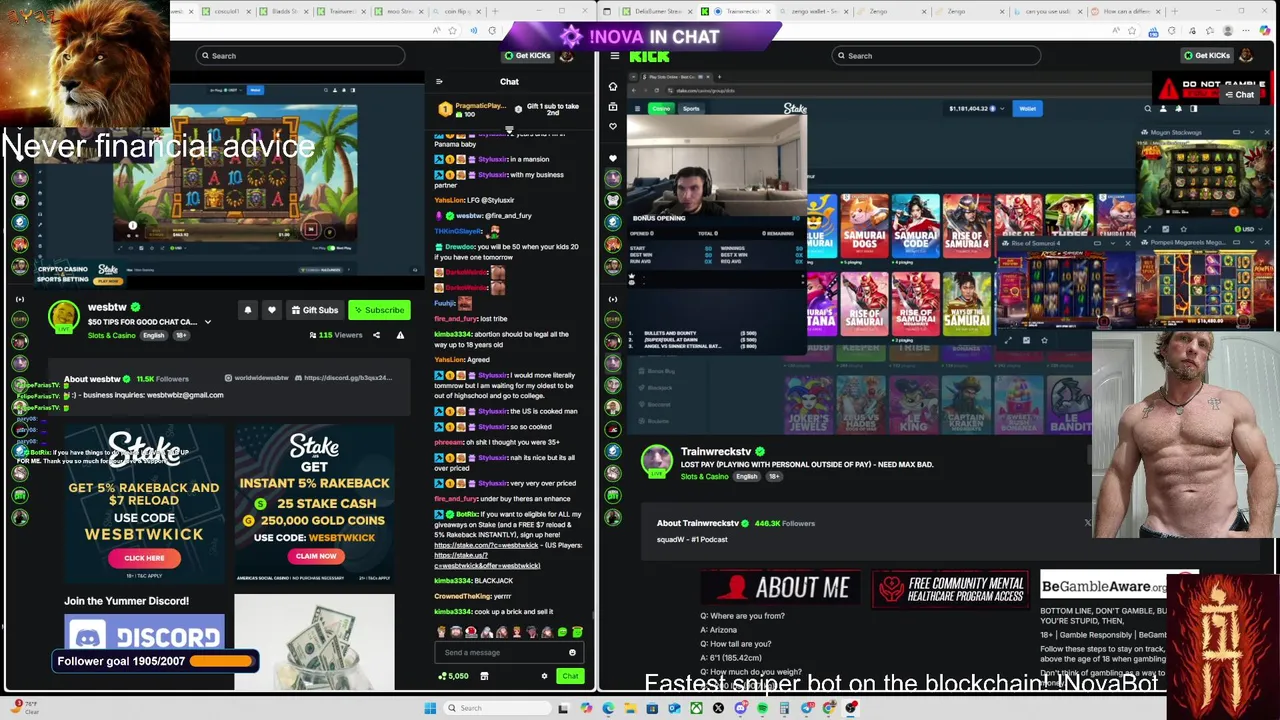
Task: Click CLAIM NOW on Stake cash banner
Action: coord(315,556)
